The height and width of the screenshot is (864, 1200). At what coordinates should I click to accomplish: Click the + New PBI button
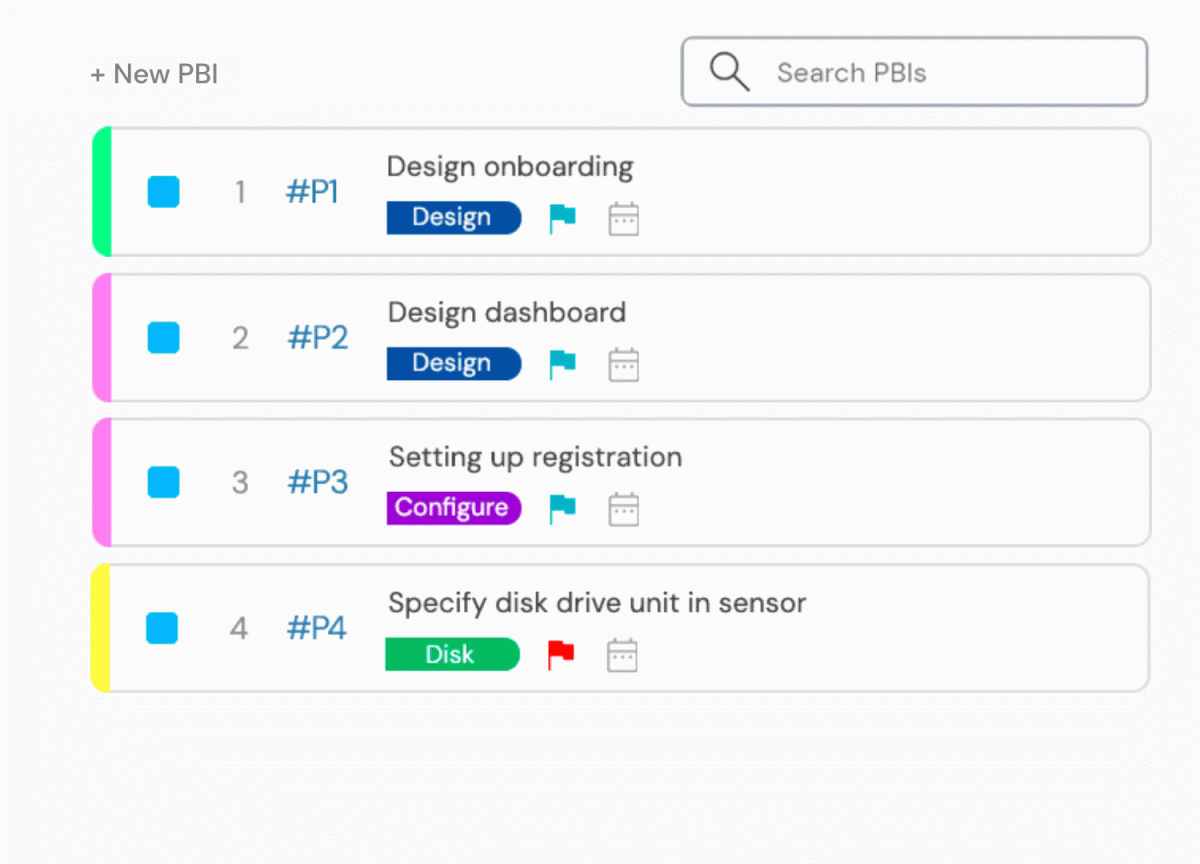pyautogui.click(x=154, y=73)
